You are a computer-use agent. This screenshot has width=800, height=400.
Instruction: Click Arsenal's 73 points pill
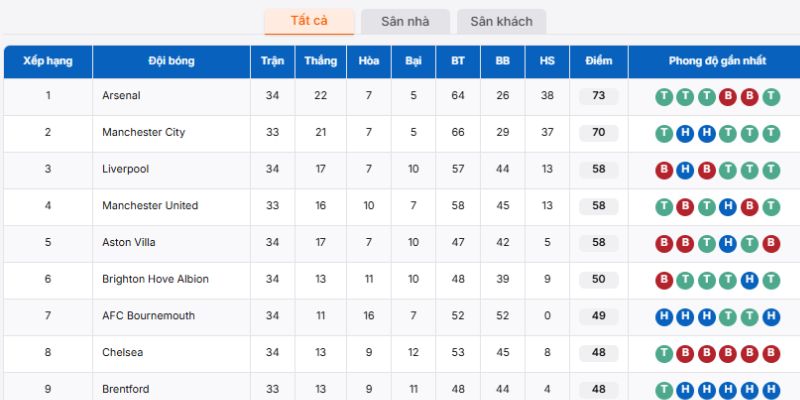click(599, 96)
